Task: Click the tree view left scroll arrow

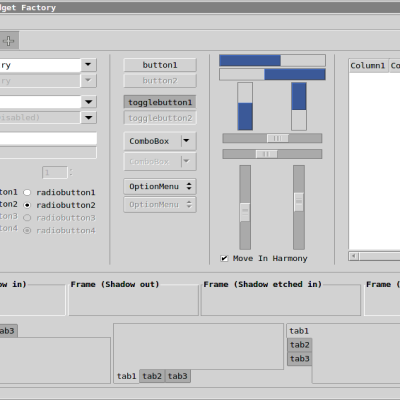Action: [x=354, y=256]
